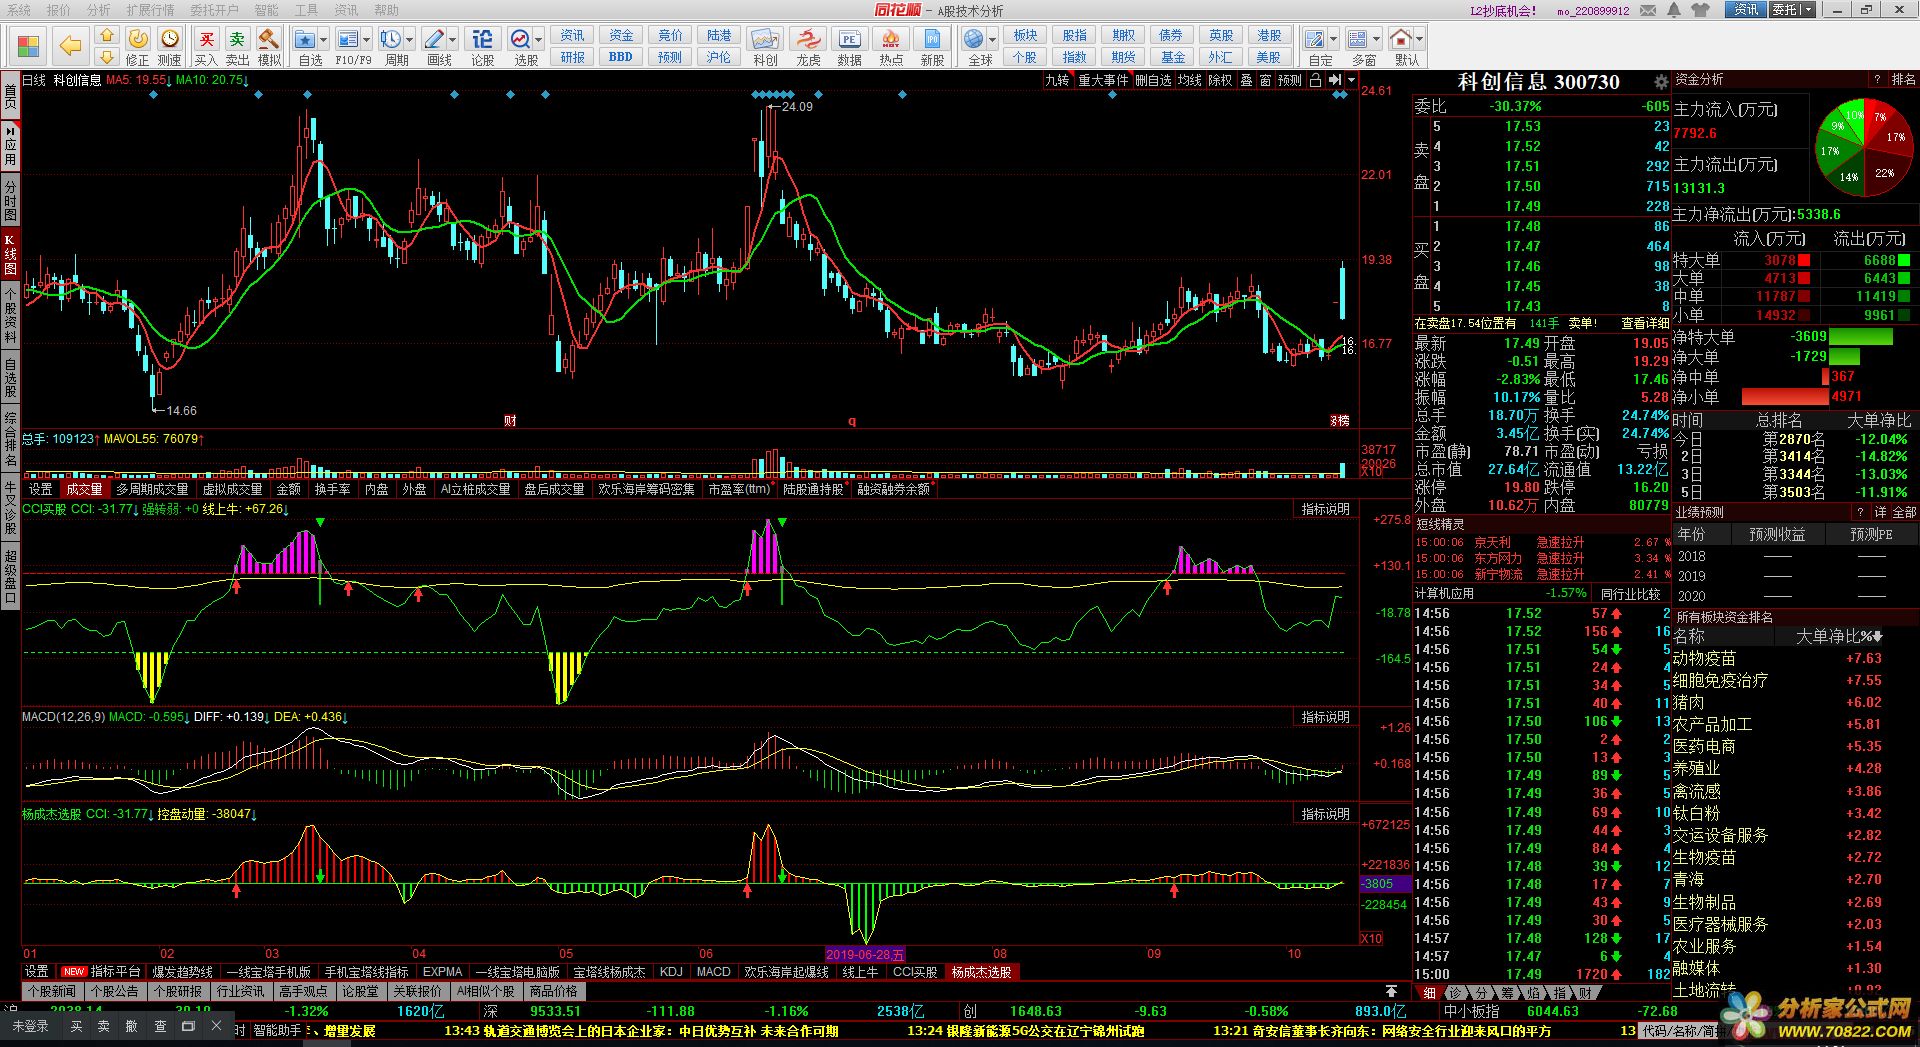Expand the 自选 dropdown arrow
The height and width of the screenshot is (1047, 1920).
pos(324,40)
